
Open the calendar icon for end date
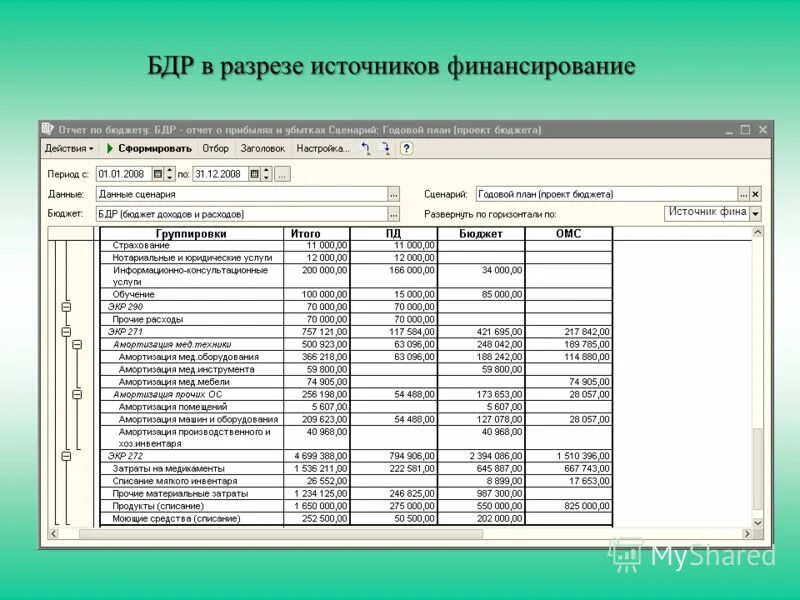(254, 173)
